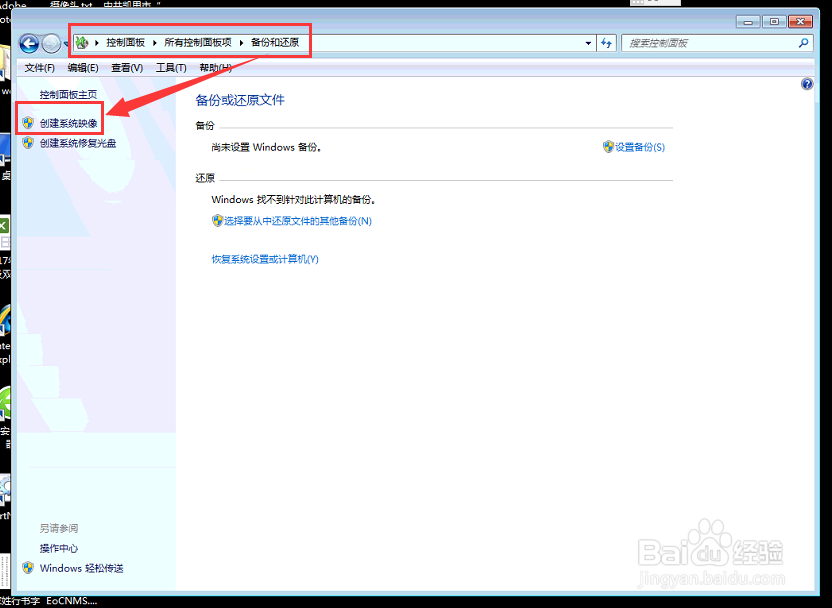Image resolution: width=832 pixels, height=608 pixels.
Task: Open help via blue question mark
Action: click(807, 84)
